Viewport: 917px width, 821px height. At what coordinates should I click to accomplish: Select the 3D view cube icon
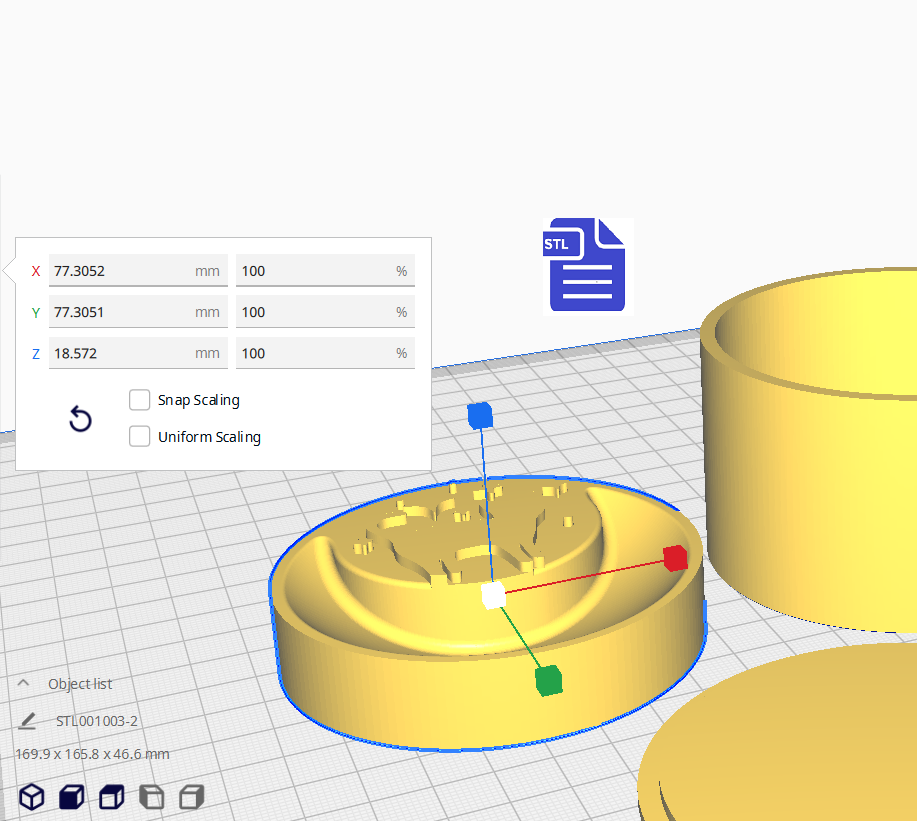click(x=32, y=797)
